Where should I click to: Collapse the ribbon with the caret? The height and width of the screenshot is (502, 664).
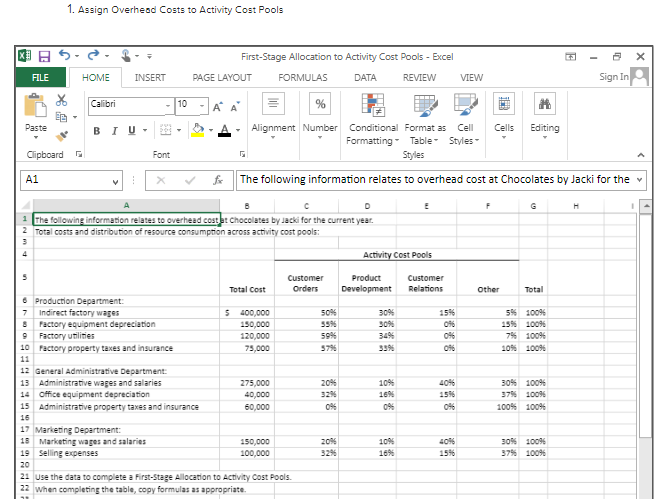click(x=641, y=155)
